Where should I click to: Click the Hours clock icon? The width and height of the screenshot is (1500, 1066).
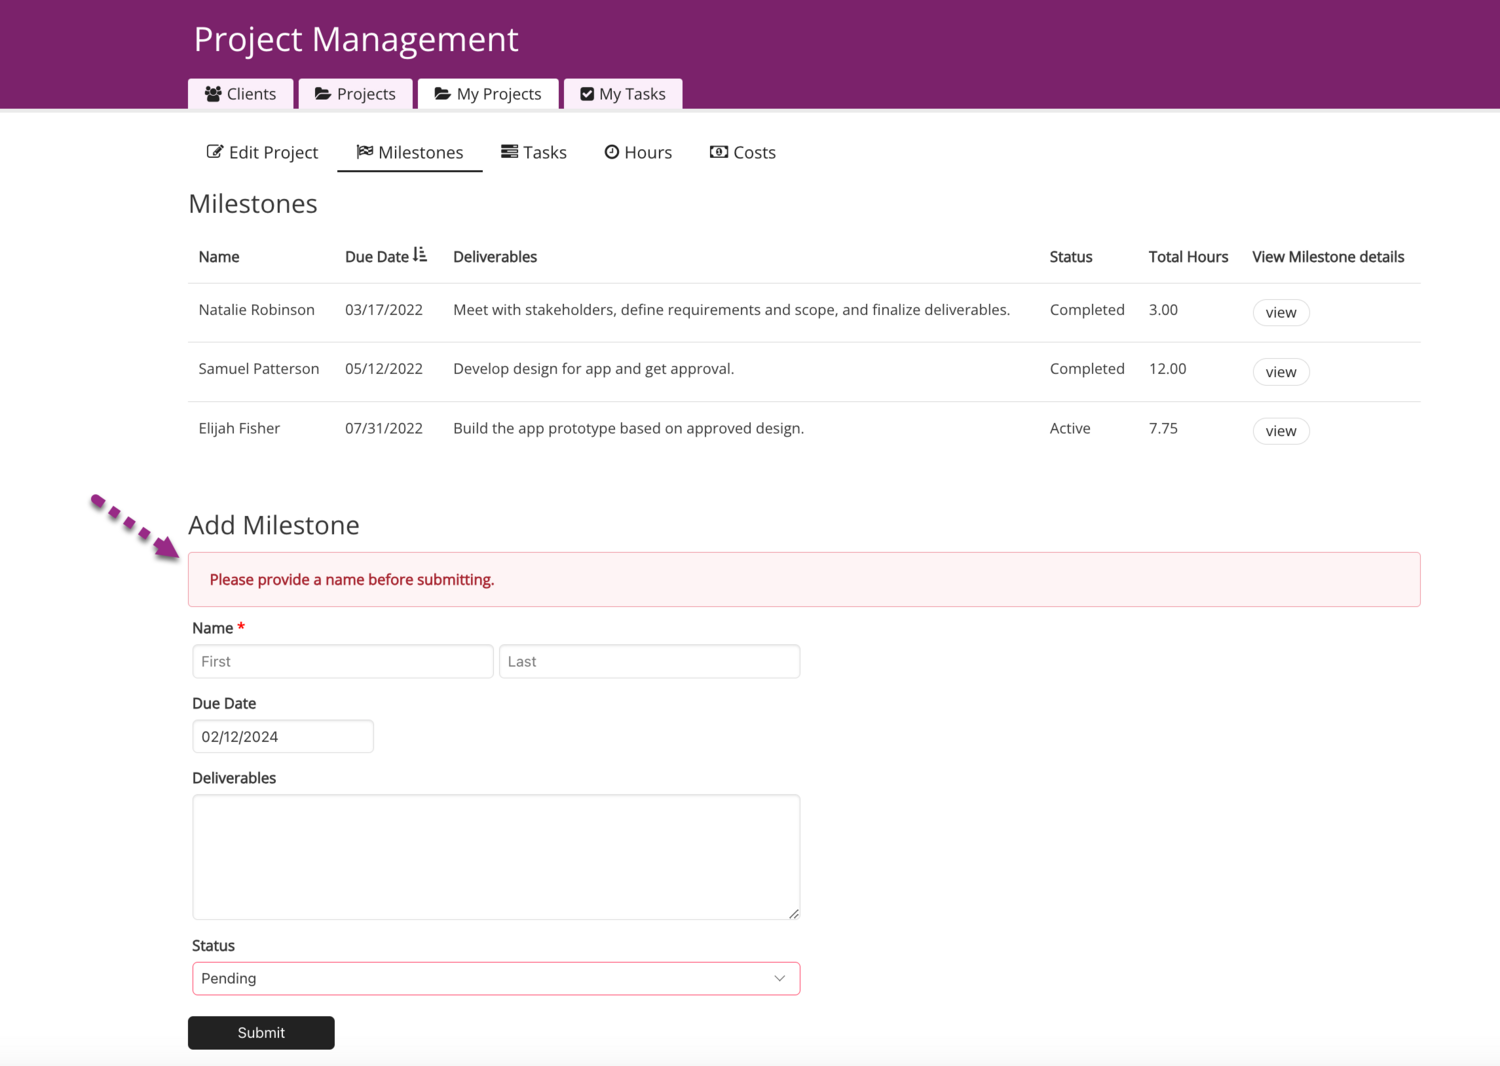pos(612,152)
